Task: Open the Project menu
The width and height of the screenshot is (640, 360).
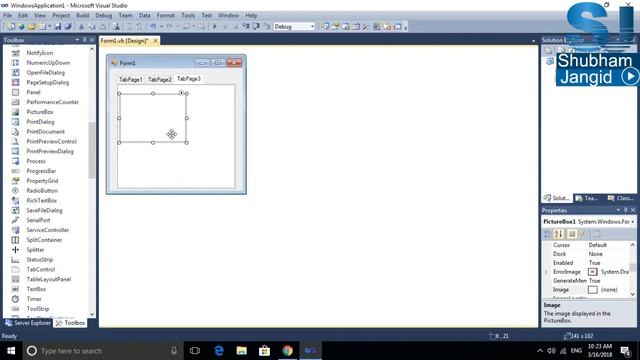Action: pos(61,15)
